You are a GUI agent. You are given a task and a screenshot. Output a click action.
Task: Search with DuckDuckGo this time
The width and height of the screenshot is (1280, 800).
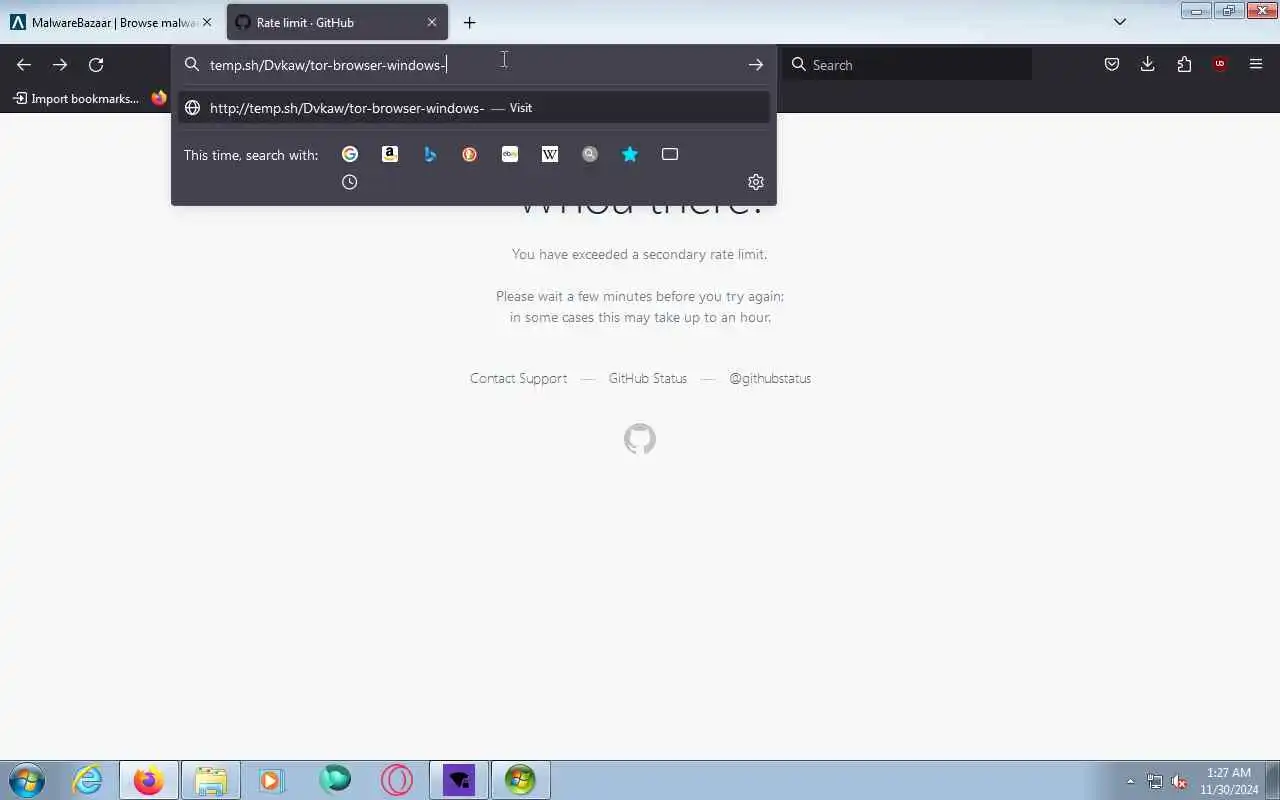470,154
